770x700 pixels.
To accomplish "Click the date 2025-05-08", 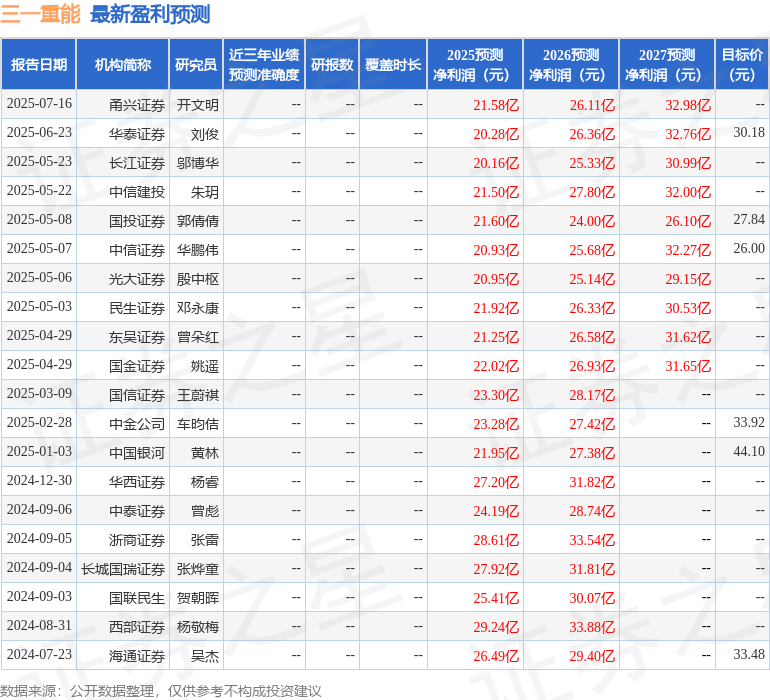I will pos(39,219).
